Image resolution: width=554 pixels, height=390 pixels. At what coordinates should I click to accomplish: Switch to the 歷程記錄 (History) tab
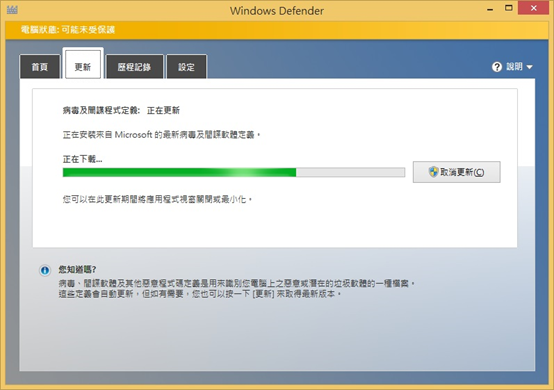click(x=134, y=66)
